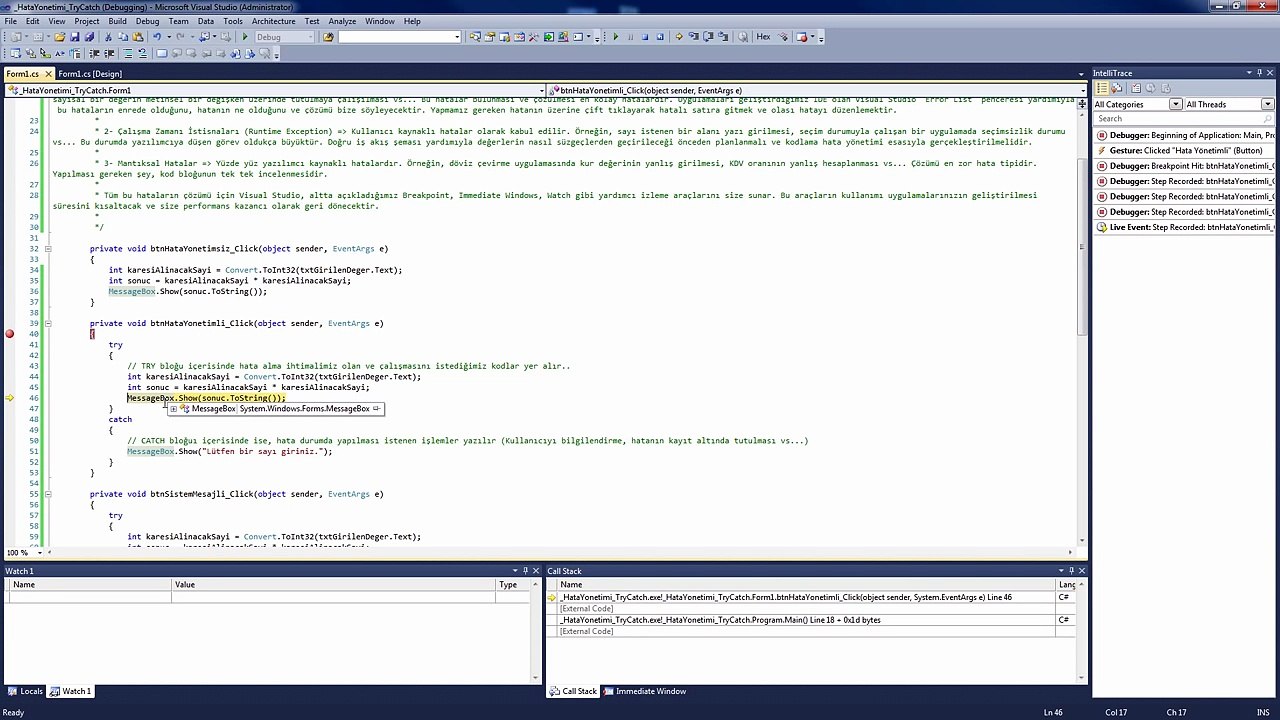Screen dimensions: 1280x720
Task: Click the editor vertical scrollbar
Action: (x=1081, y=325)
